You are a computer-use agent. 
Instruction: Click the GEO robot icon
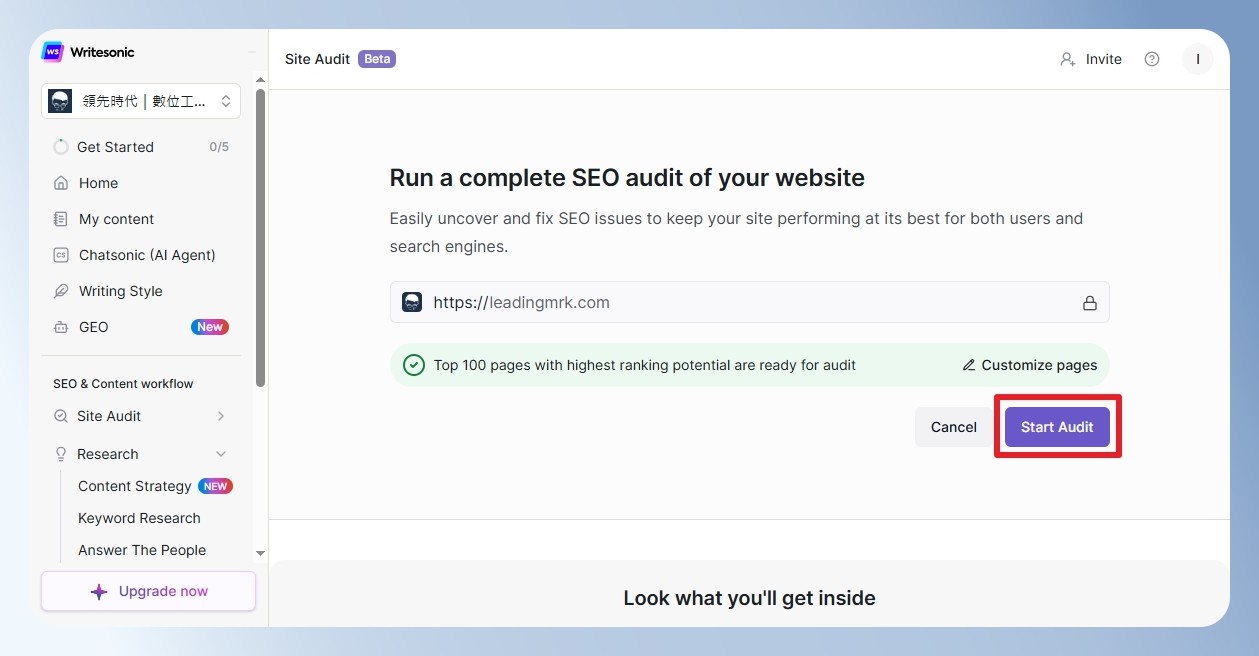coord(61,327)
